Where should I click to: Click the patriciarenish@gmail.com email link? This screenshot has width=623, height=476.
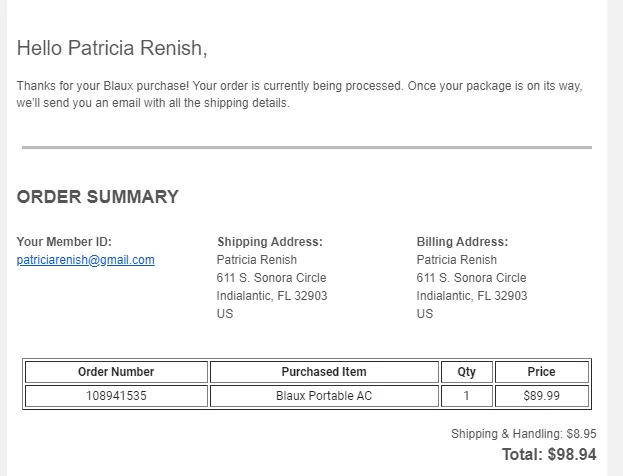tap(85, 260)
